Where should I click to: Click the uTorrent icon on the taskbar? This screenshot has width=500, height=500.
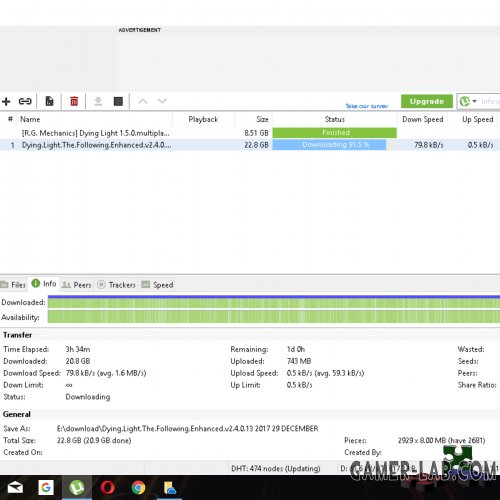(x=77, y=488)
